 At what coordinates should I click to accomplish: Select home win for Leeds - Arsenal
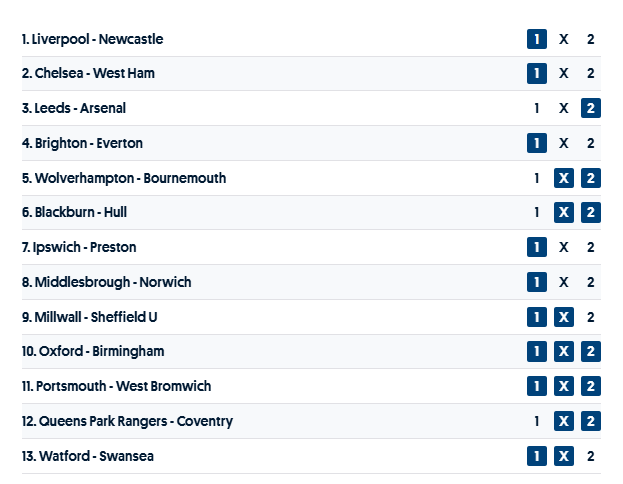coord(537,108)
